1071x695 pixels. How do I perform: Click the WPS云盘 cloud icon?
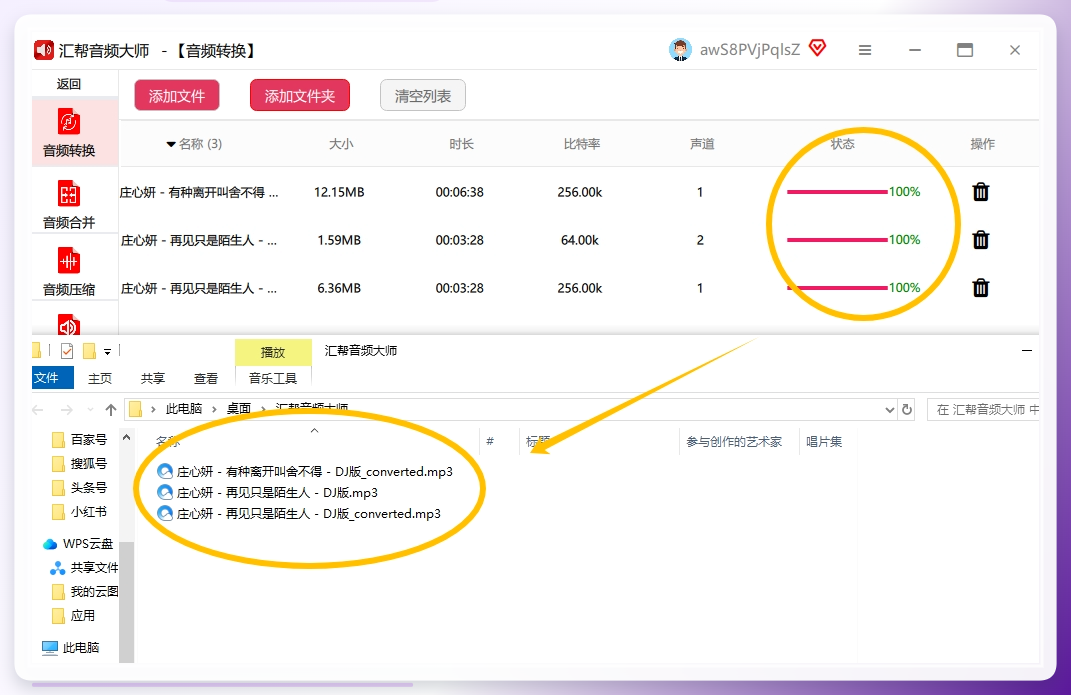(x=50, y=544)
